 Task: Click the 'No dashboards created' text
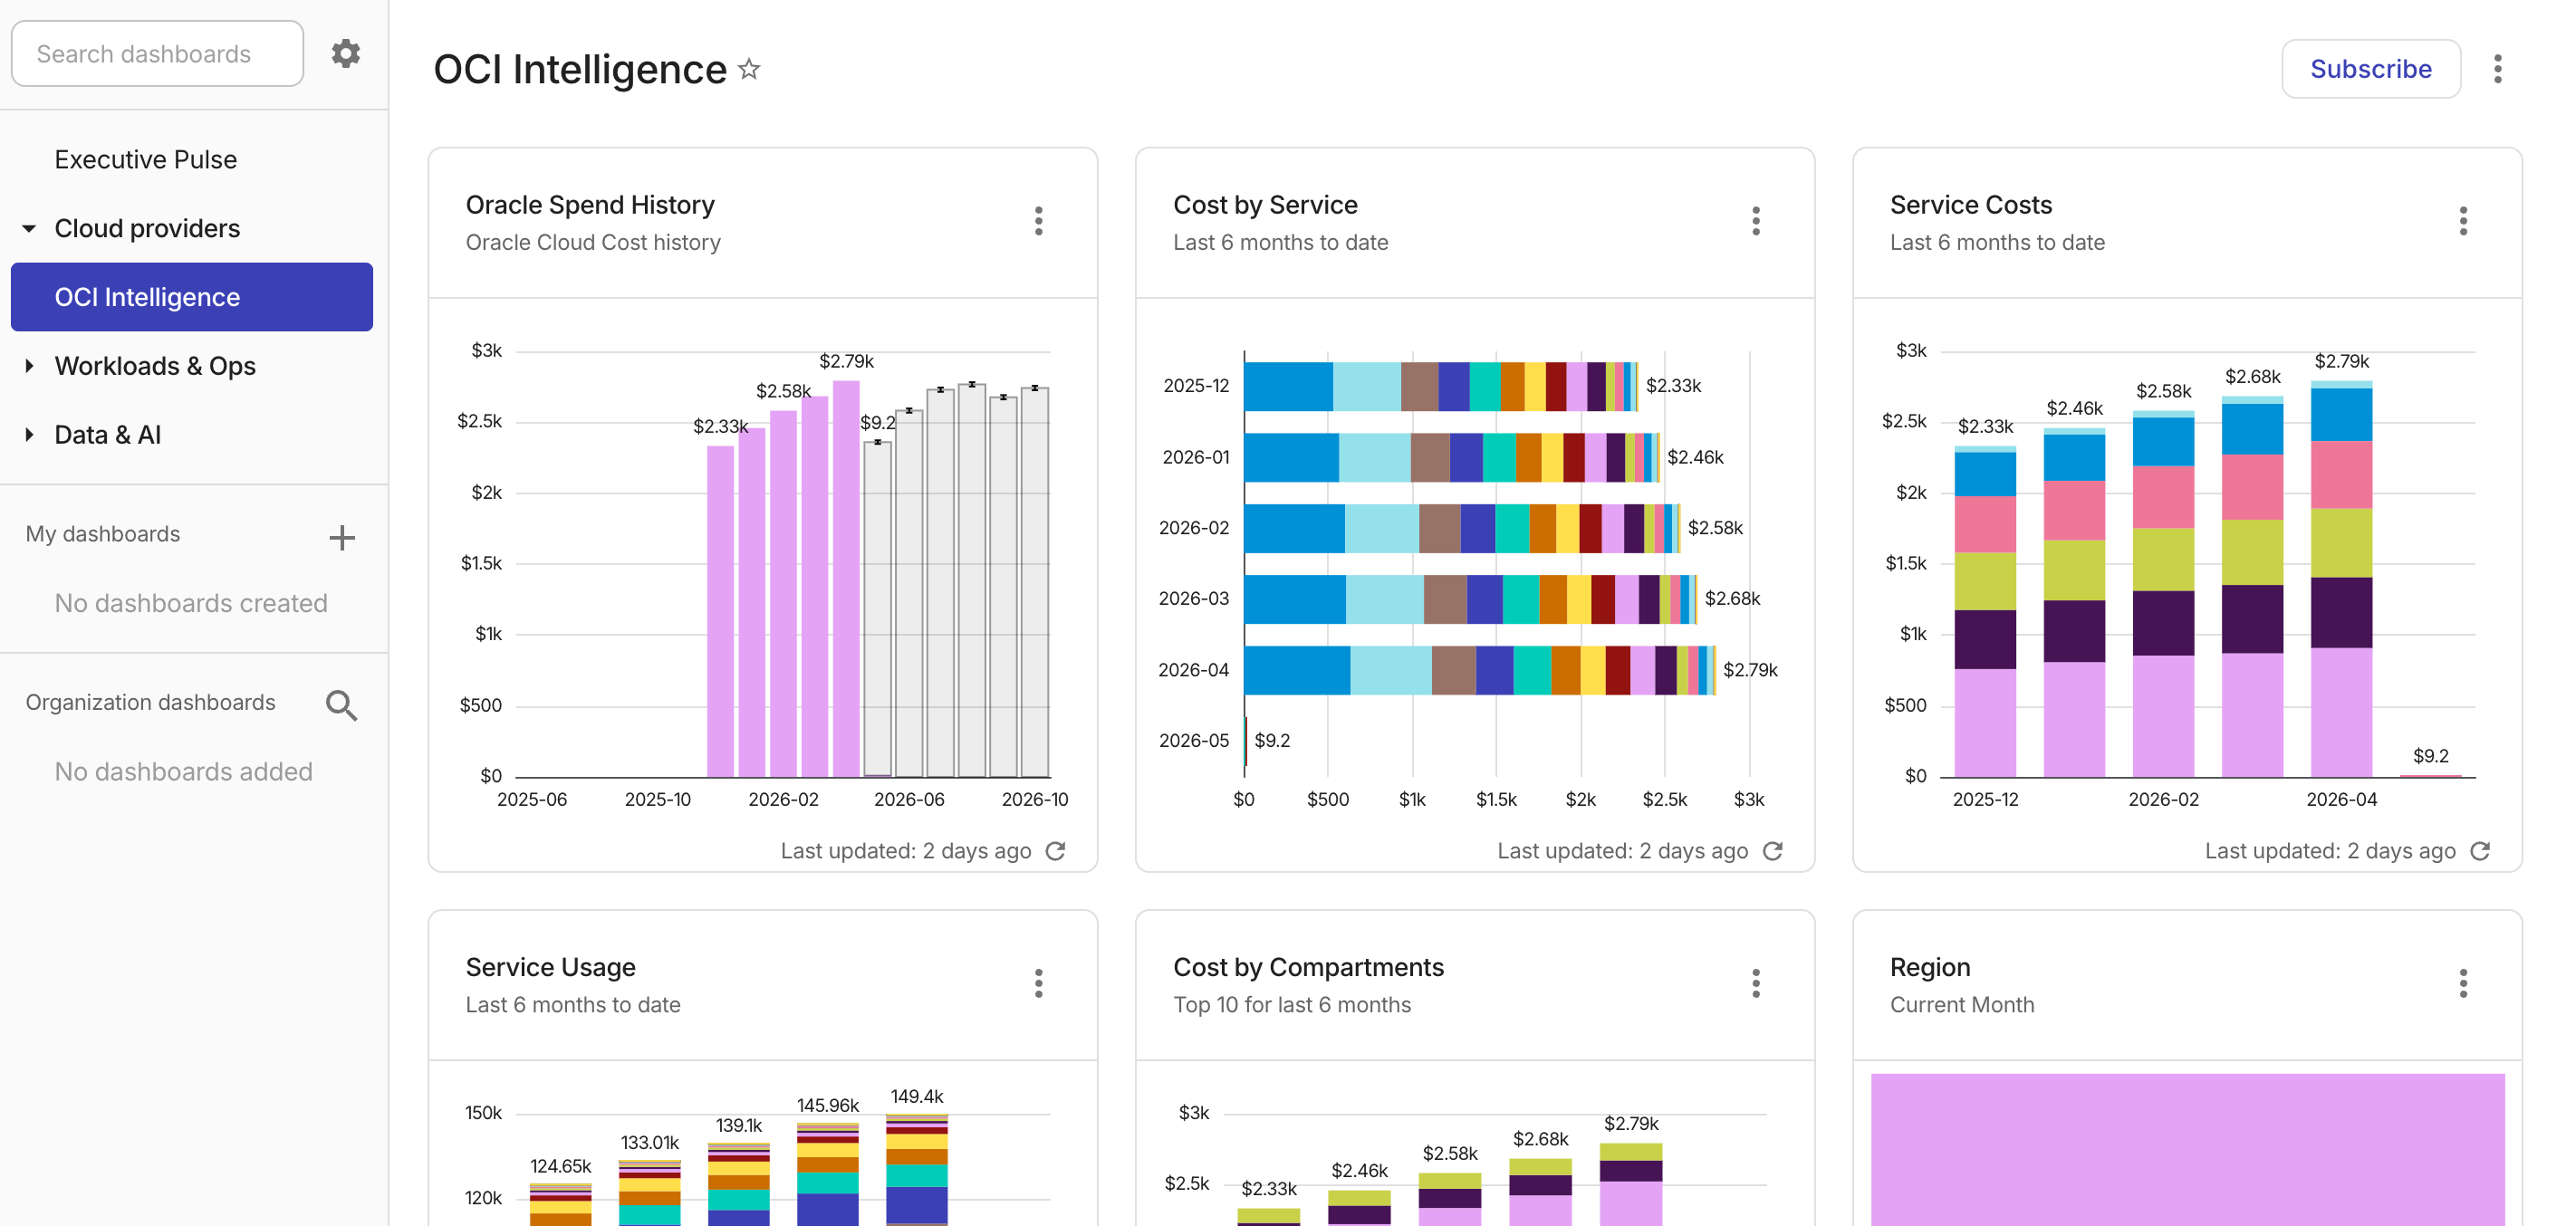tap(191, 604)
